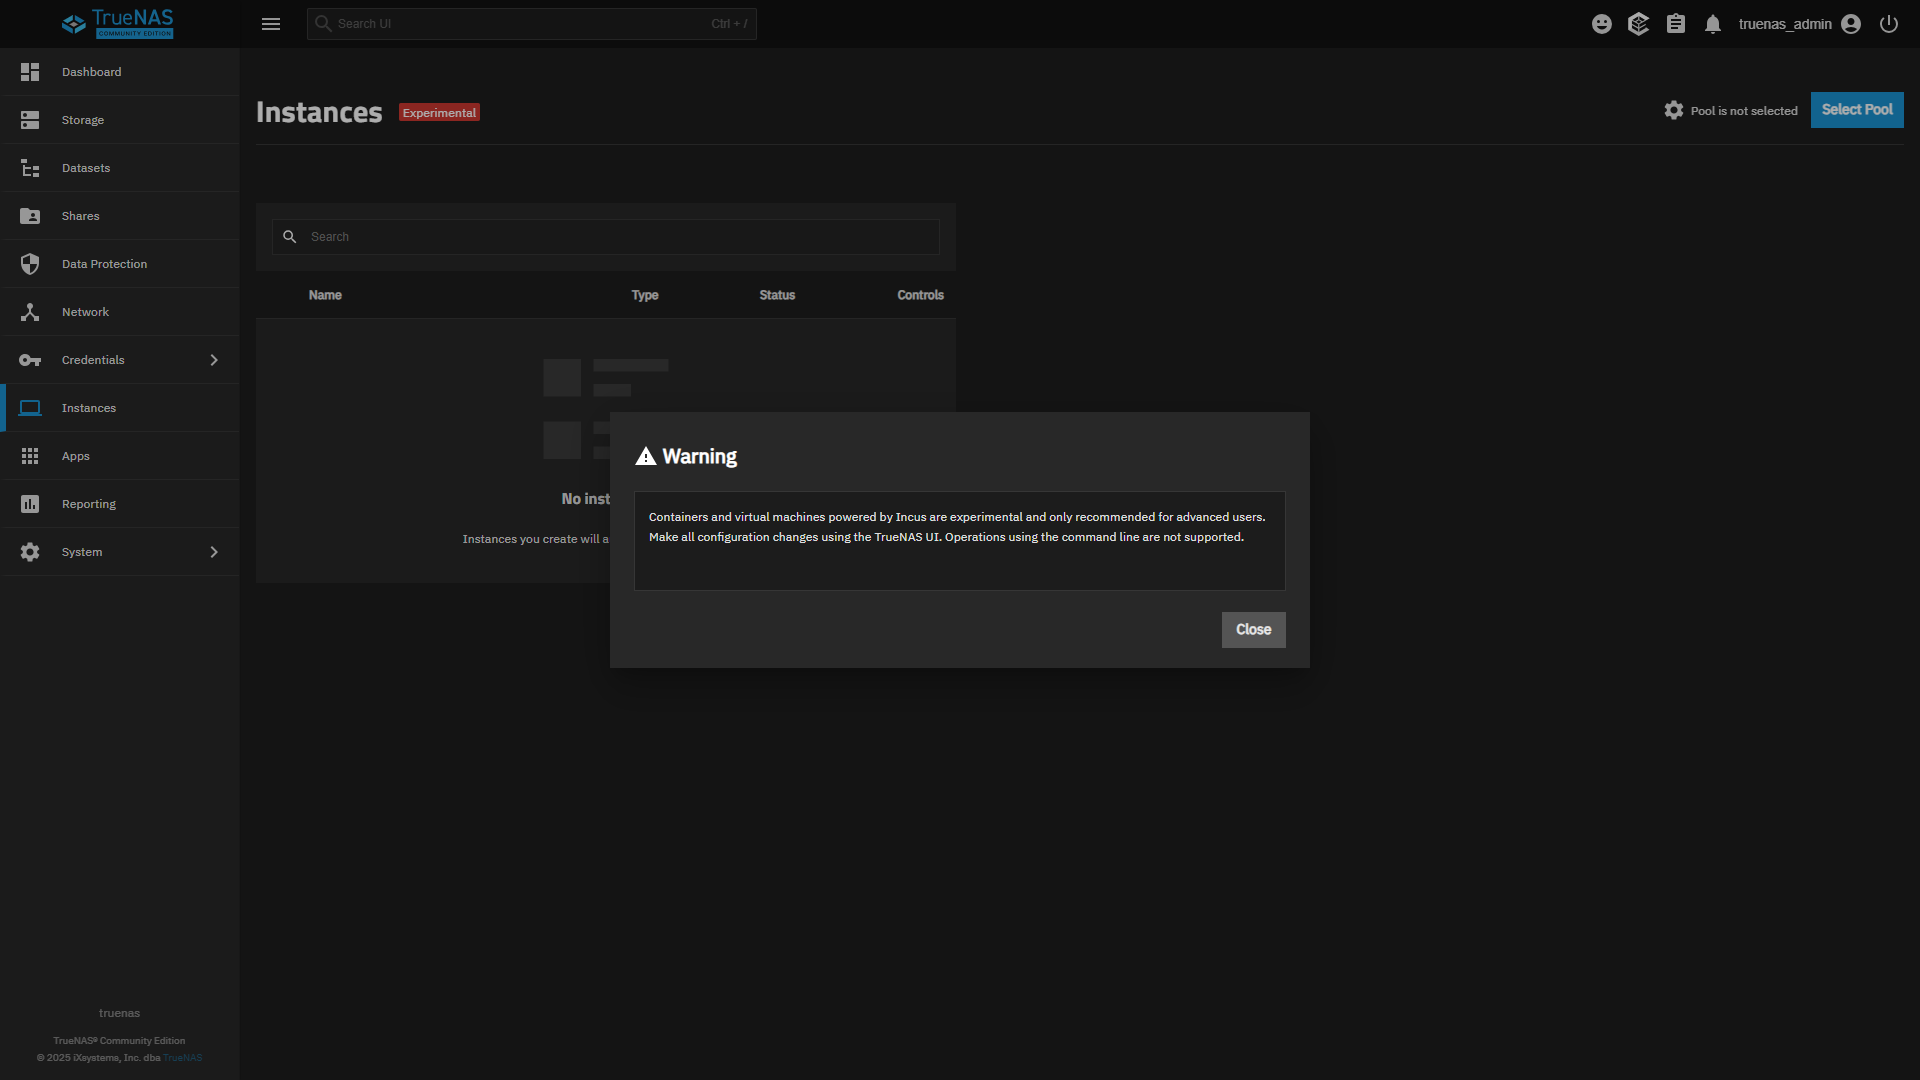
Task: Click the truenas_admin user account icon
Action: click(x=1851, y=24)
